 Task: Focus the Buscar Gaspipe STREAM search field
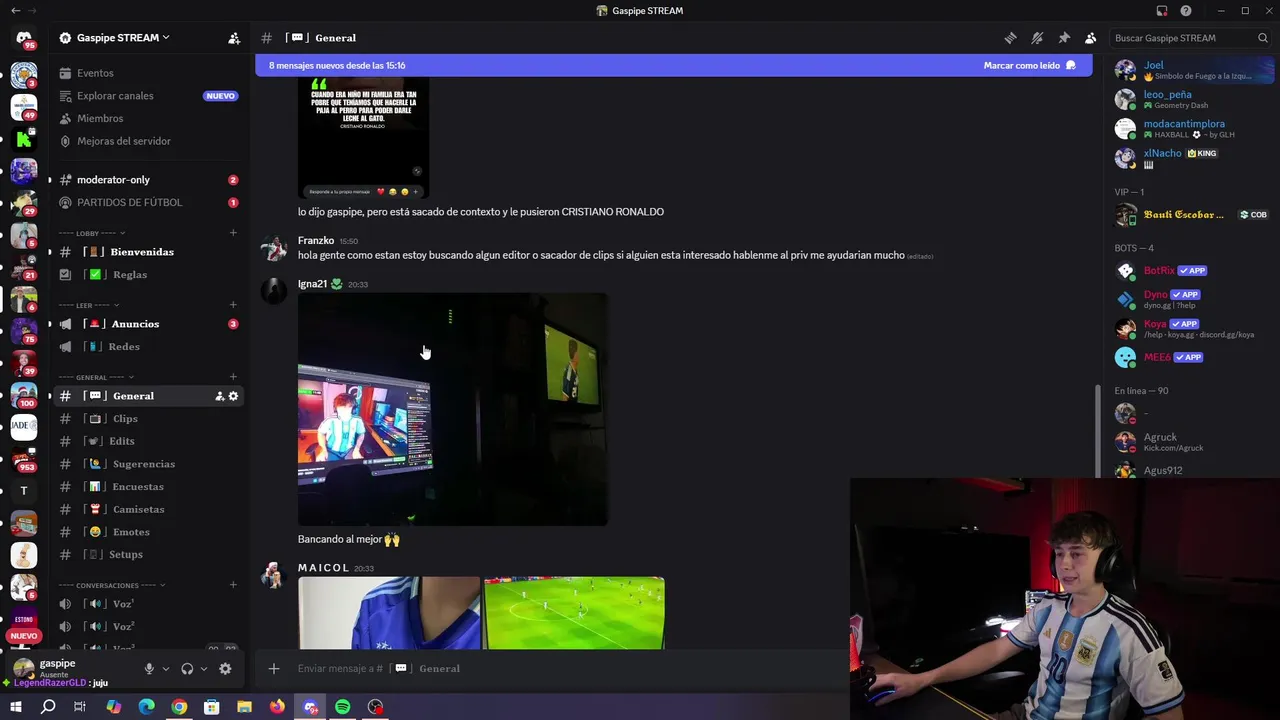1190,38
